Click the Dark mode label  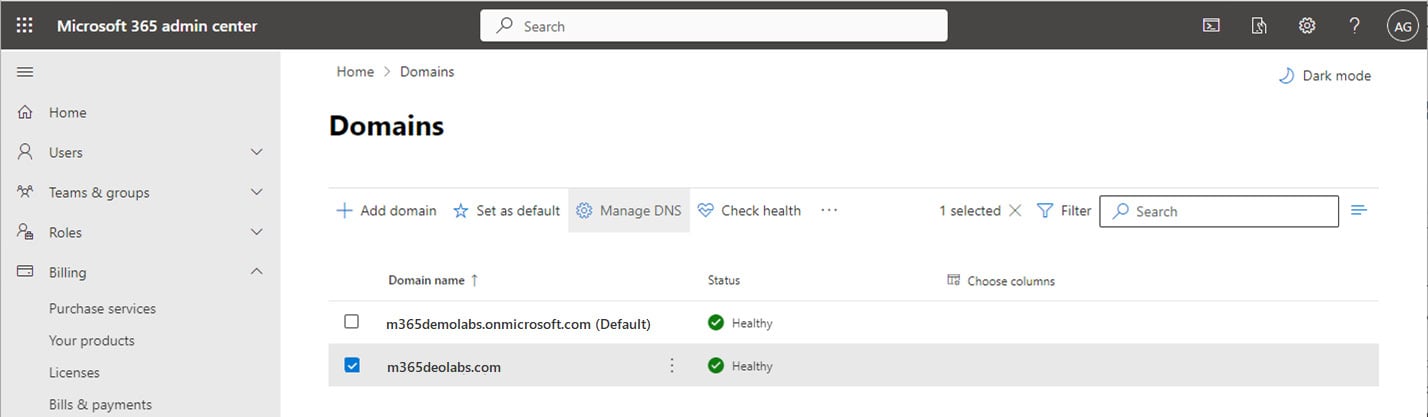click(1337, 76)
